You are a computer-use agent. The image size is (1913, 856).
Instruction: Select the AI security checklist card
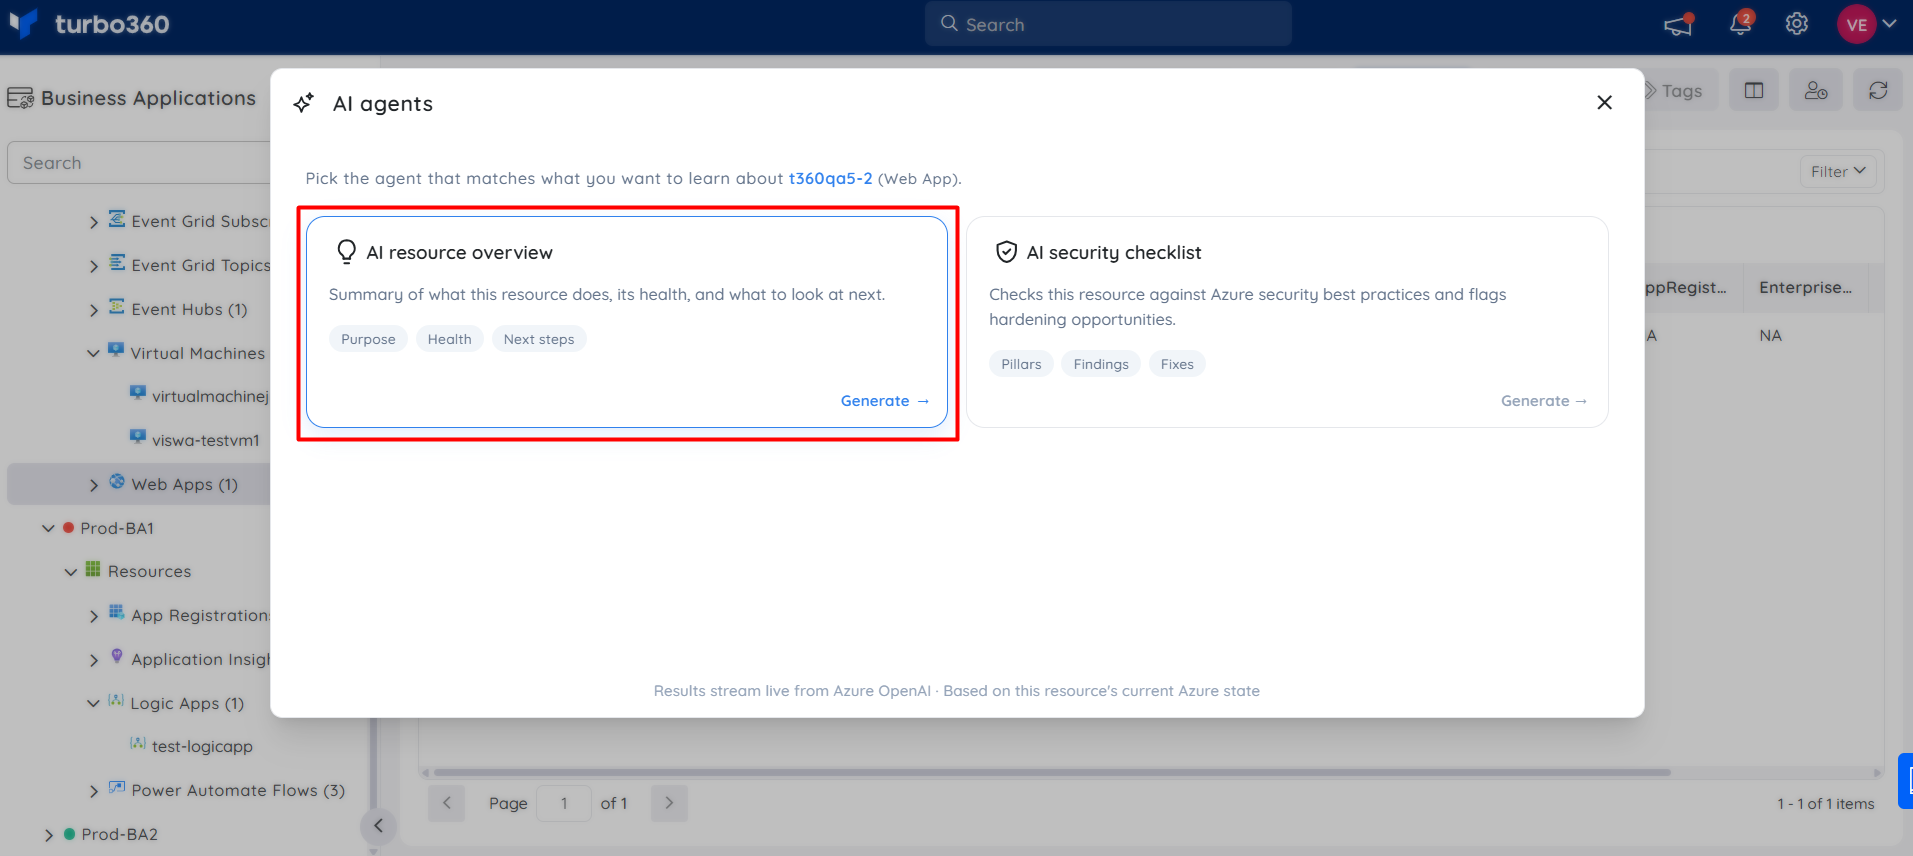[x=1287, y=322]
